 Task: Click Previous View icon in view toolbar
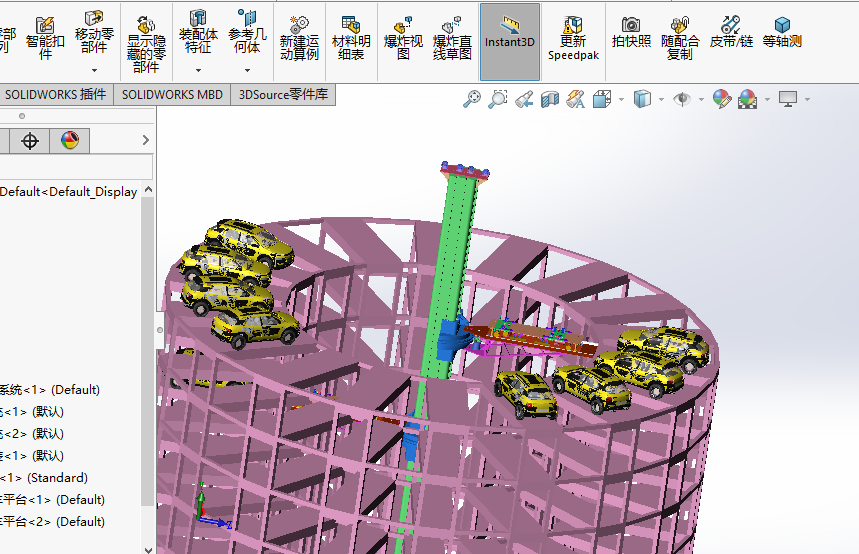click(524, 99)
